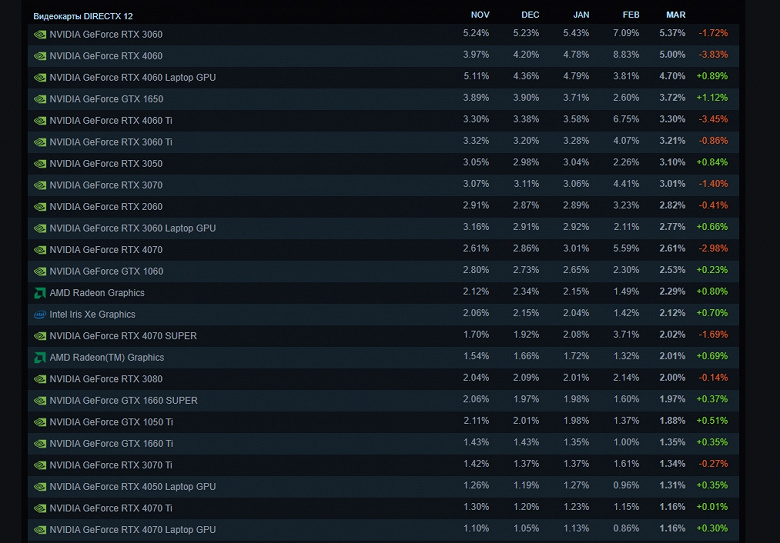Click the NVIDIA icon for GTX 1060
Screen dimensions: 780x543
pos(40,271)
